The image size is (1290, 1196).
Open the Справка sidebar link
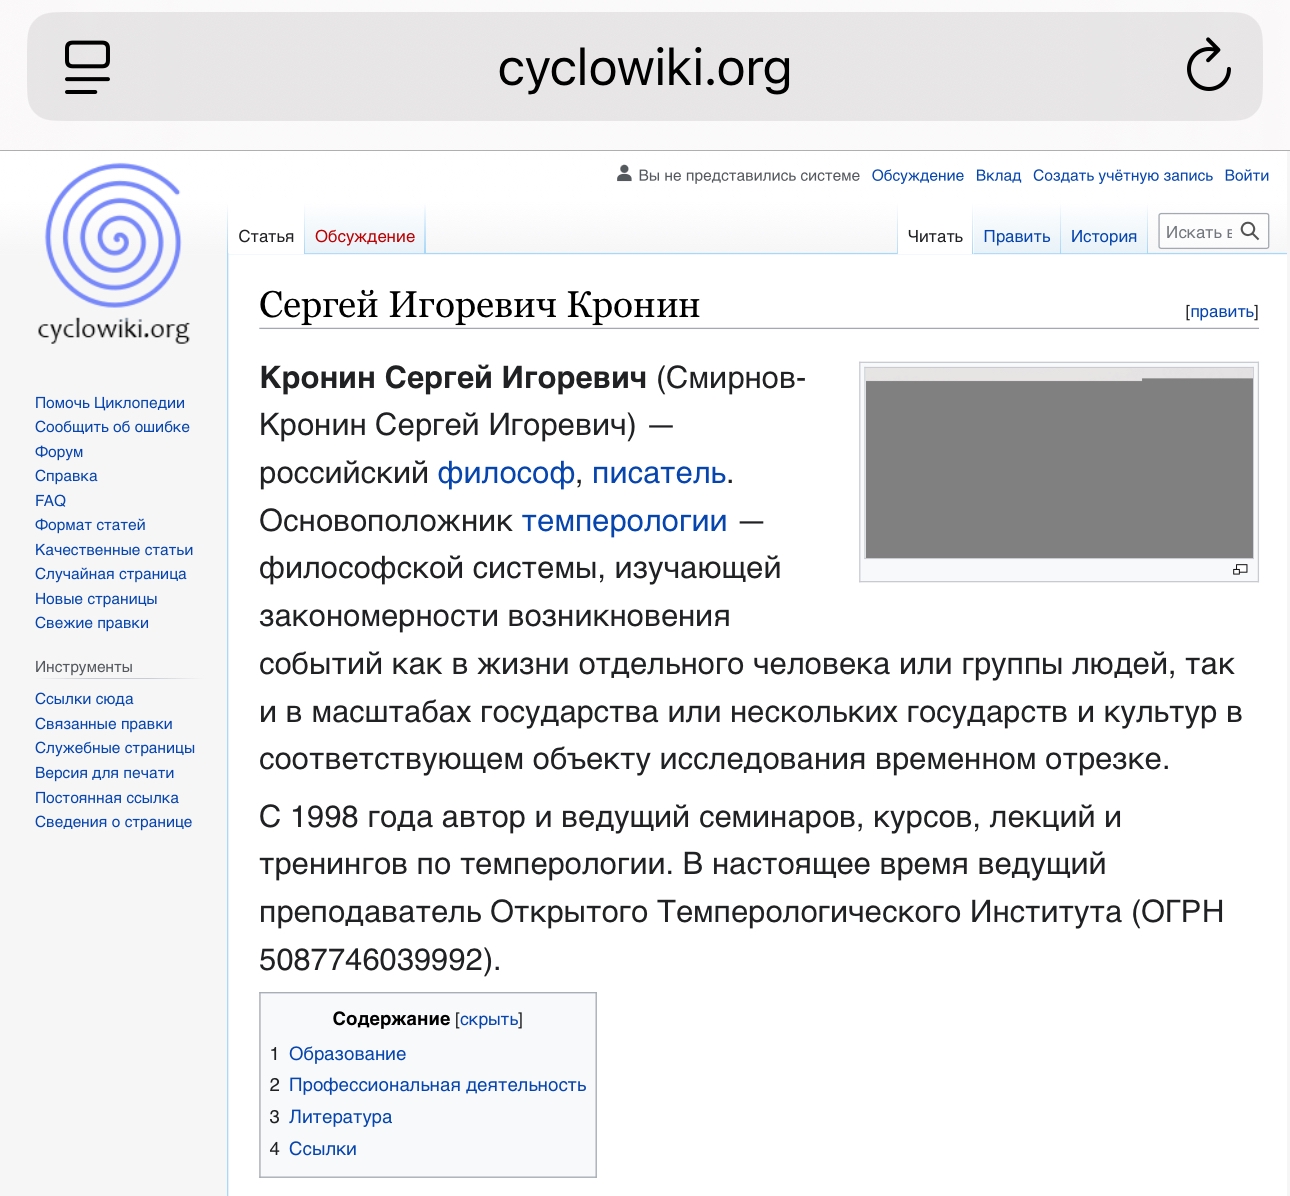[x=66, y=476]
